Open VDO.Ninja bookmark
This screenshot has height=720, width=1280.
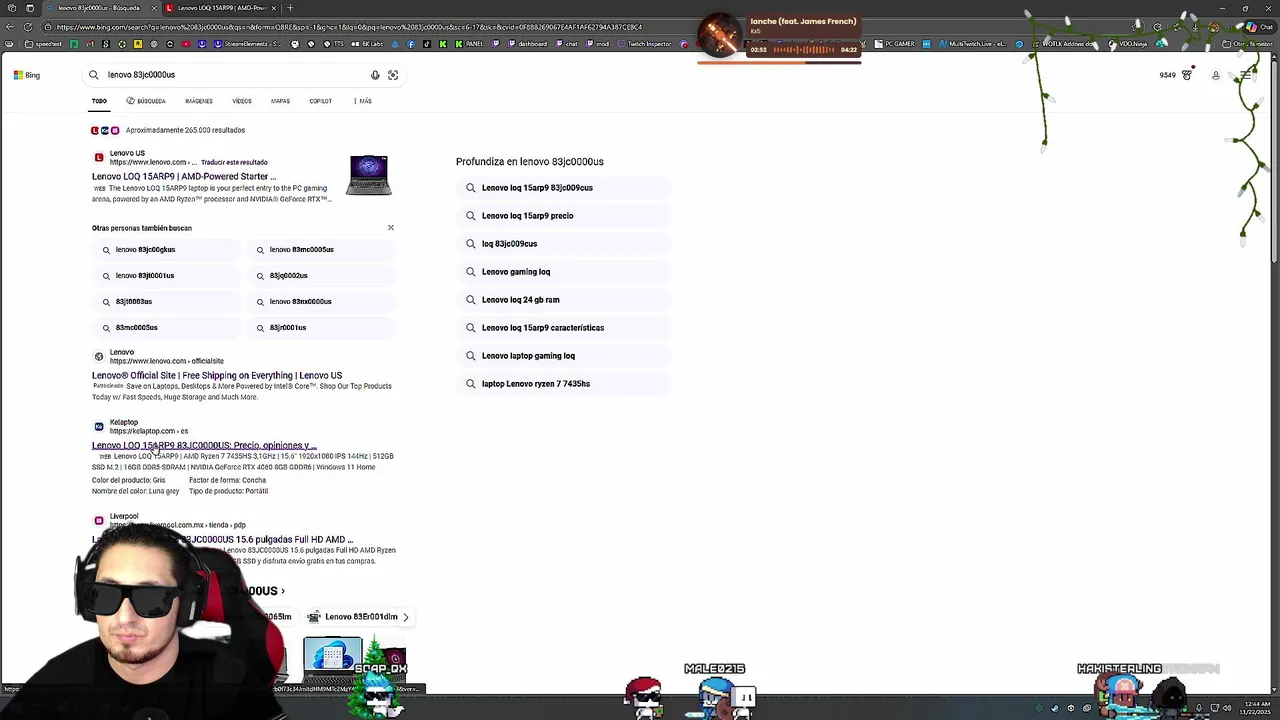[1130, 44]
